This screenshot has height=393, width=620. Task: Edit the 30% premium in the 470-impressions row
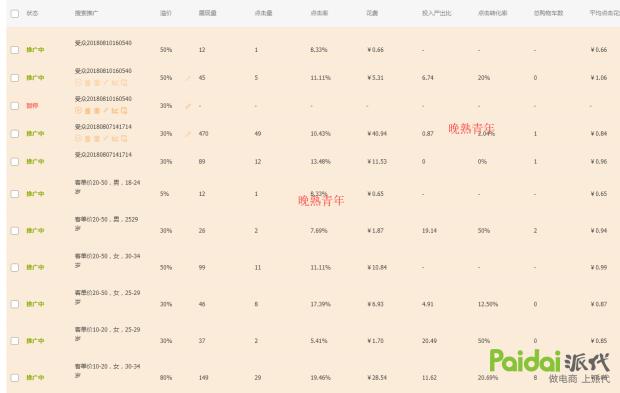tap(188, 134)
